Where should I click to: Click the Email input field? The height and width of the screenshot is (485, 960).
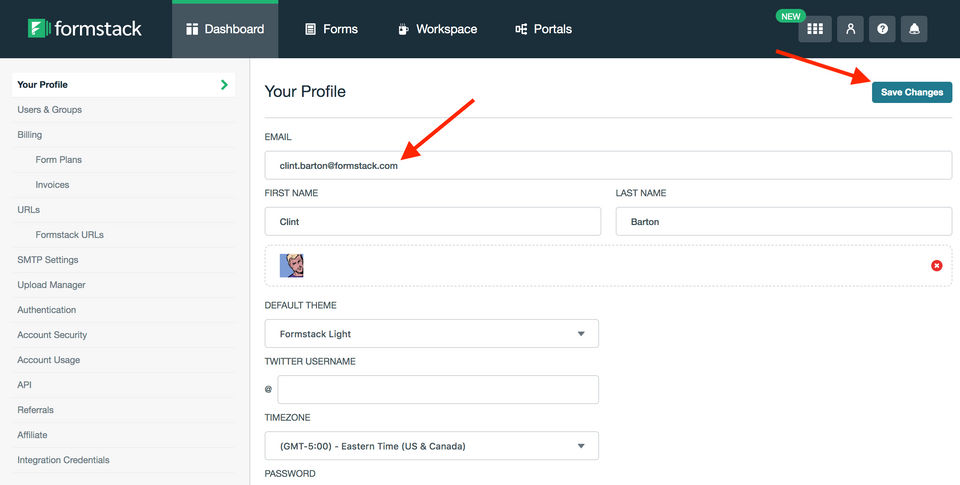(608, 165)
